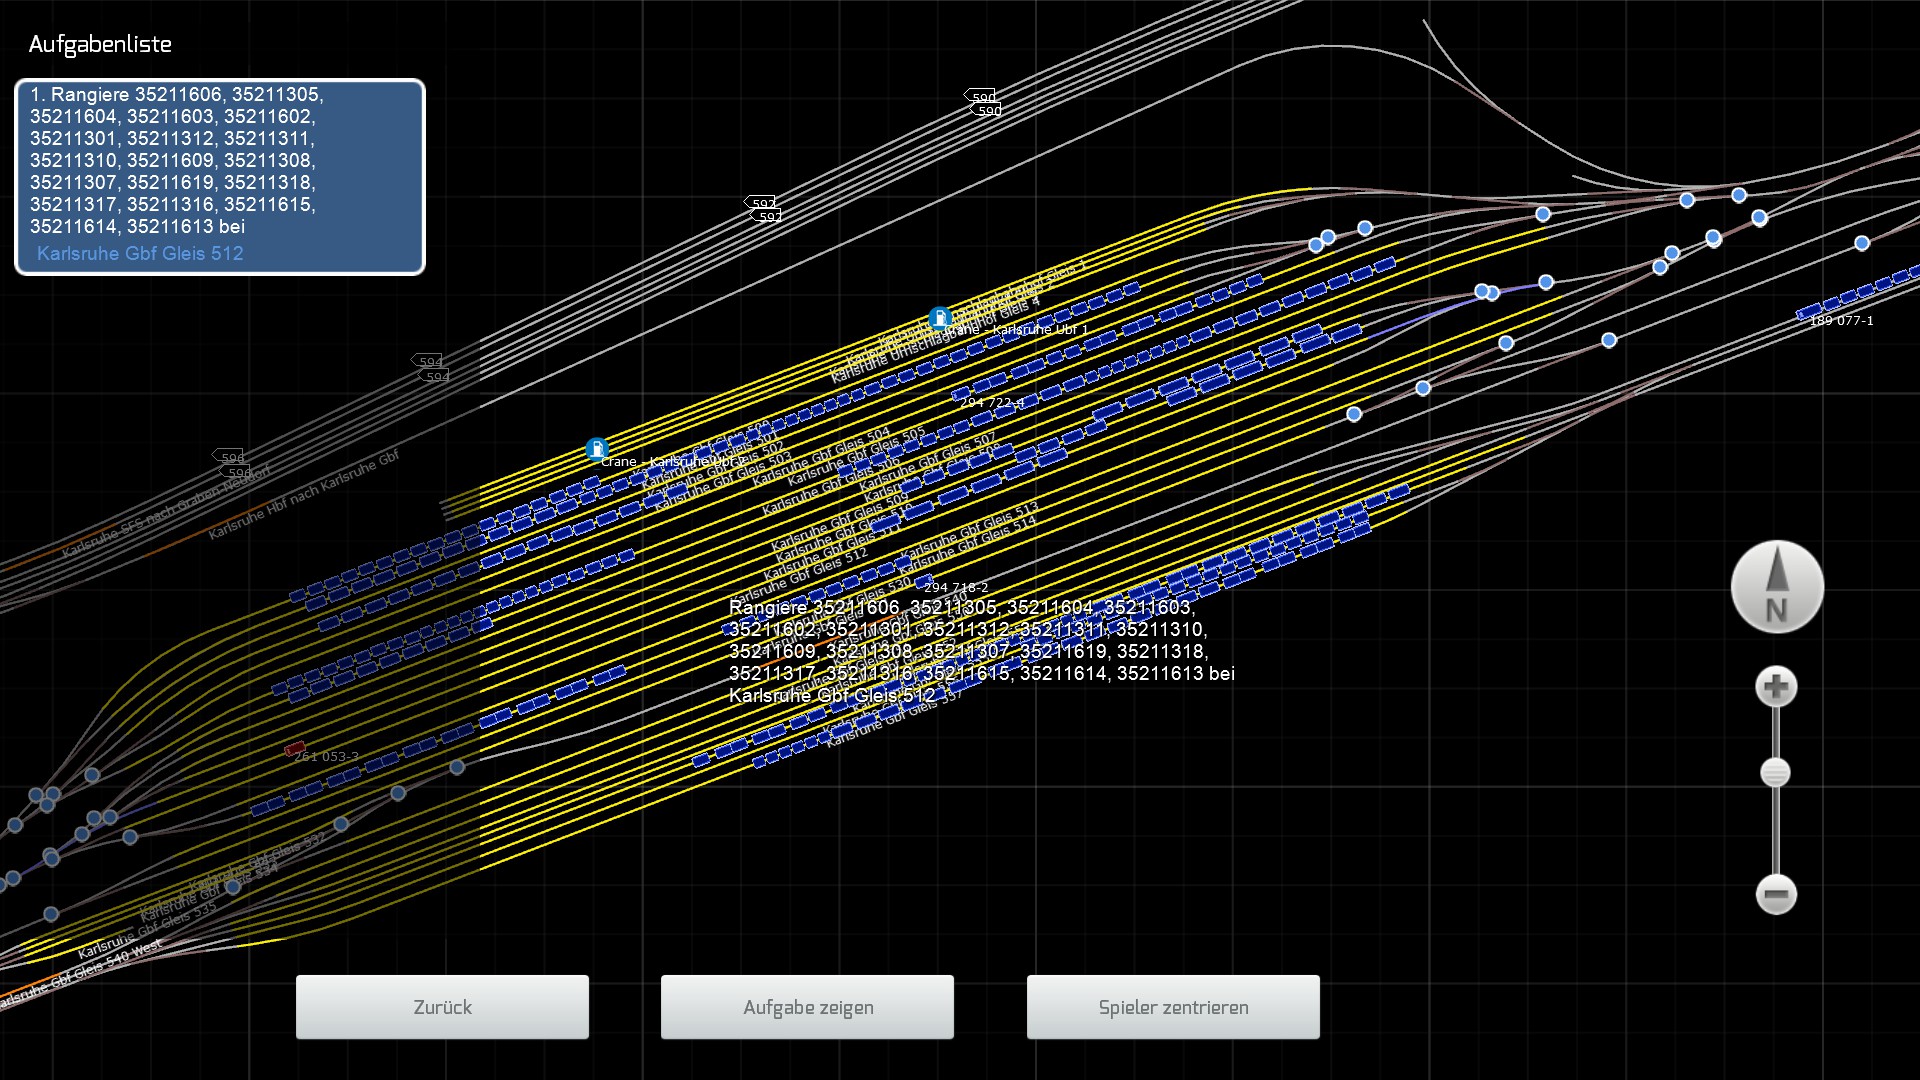Zoom out with the minus button

tap(1776, 894)
